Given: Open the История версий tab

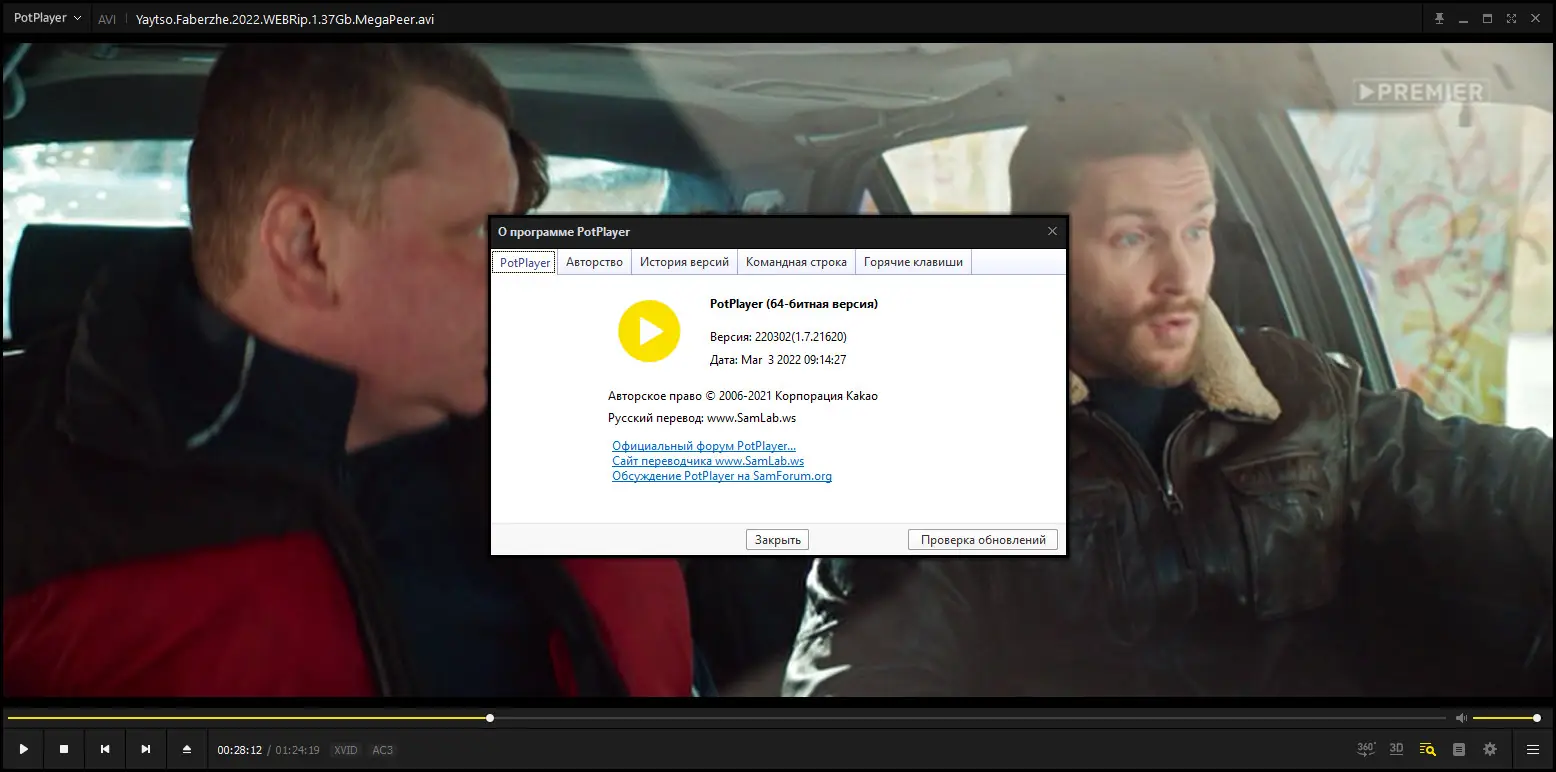Looking at the screenshot, I should coord(684,262).
